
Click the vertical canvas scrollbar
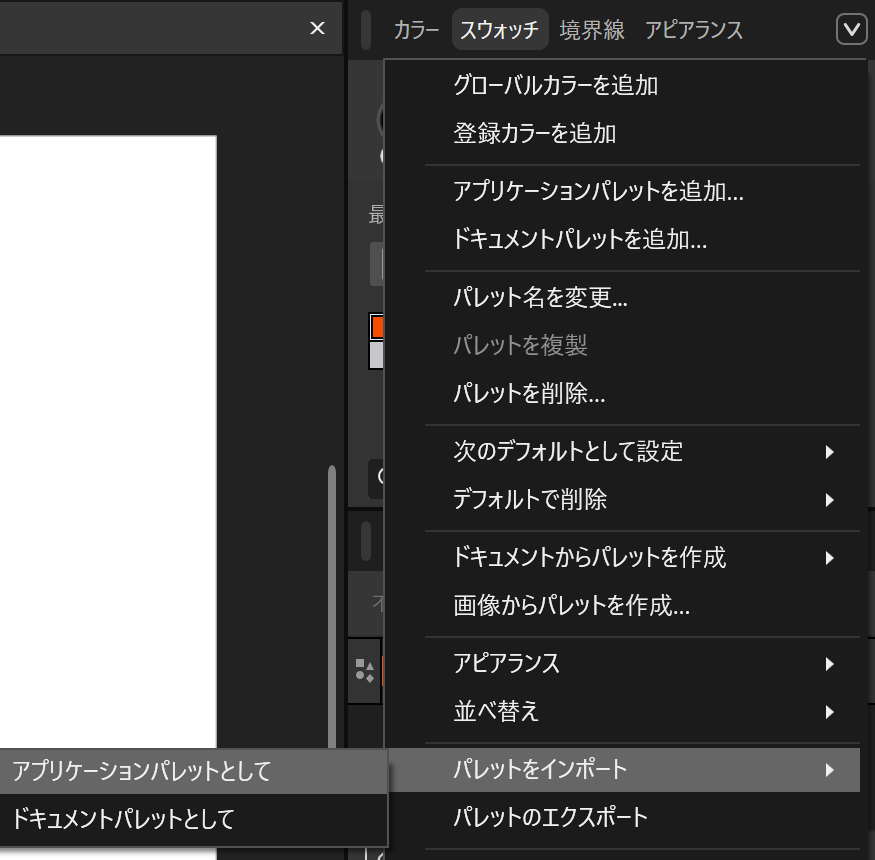pos(332,606)
